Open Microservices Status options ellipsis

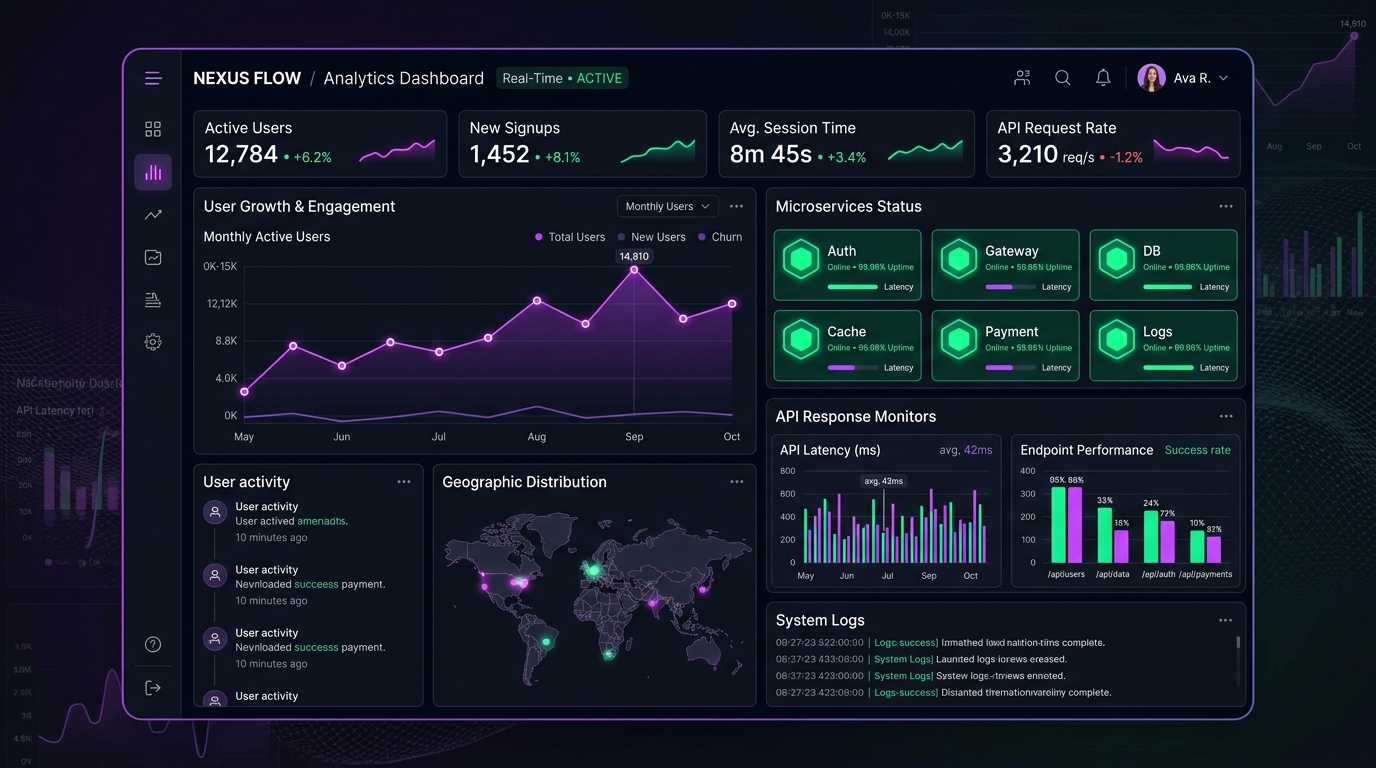pyautogui.click(x=1226, y=207)
